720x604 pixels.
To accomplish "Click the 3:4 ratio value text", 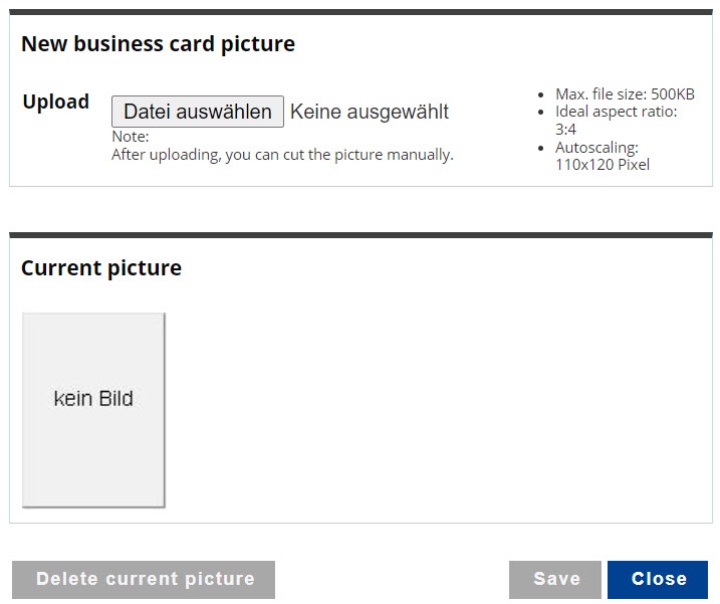I will point(565,130).
